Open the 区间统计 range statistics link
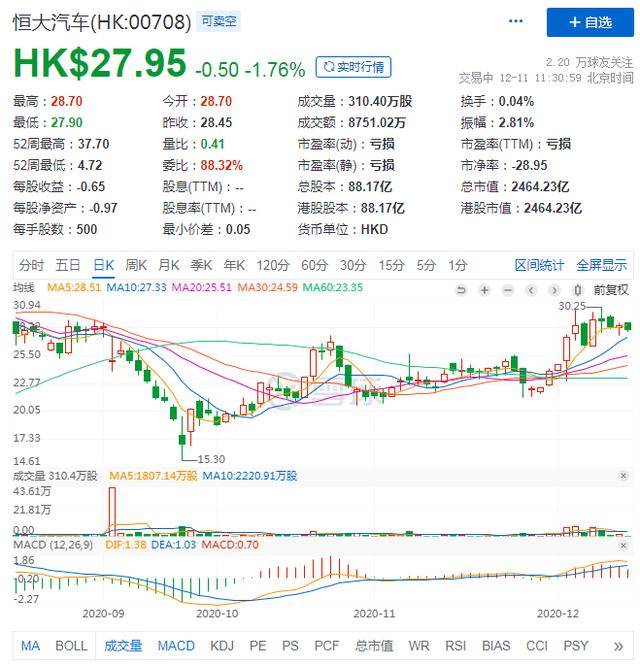 click(x=539, y=265)
